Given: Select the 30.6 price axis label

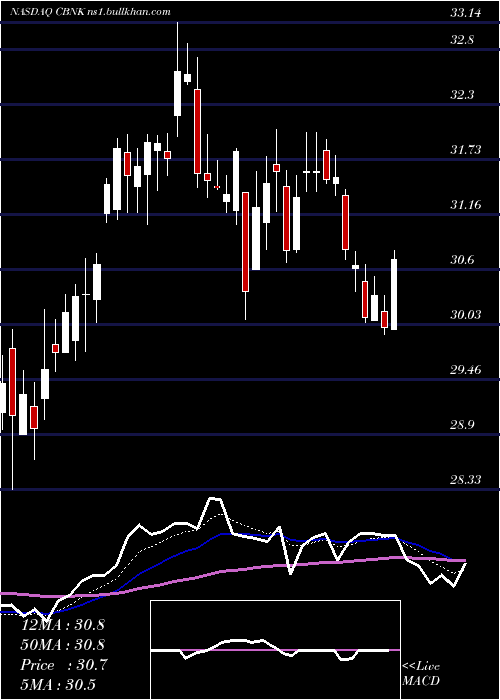Looking at the screenshot, I should (x=462, y=260).
